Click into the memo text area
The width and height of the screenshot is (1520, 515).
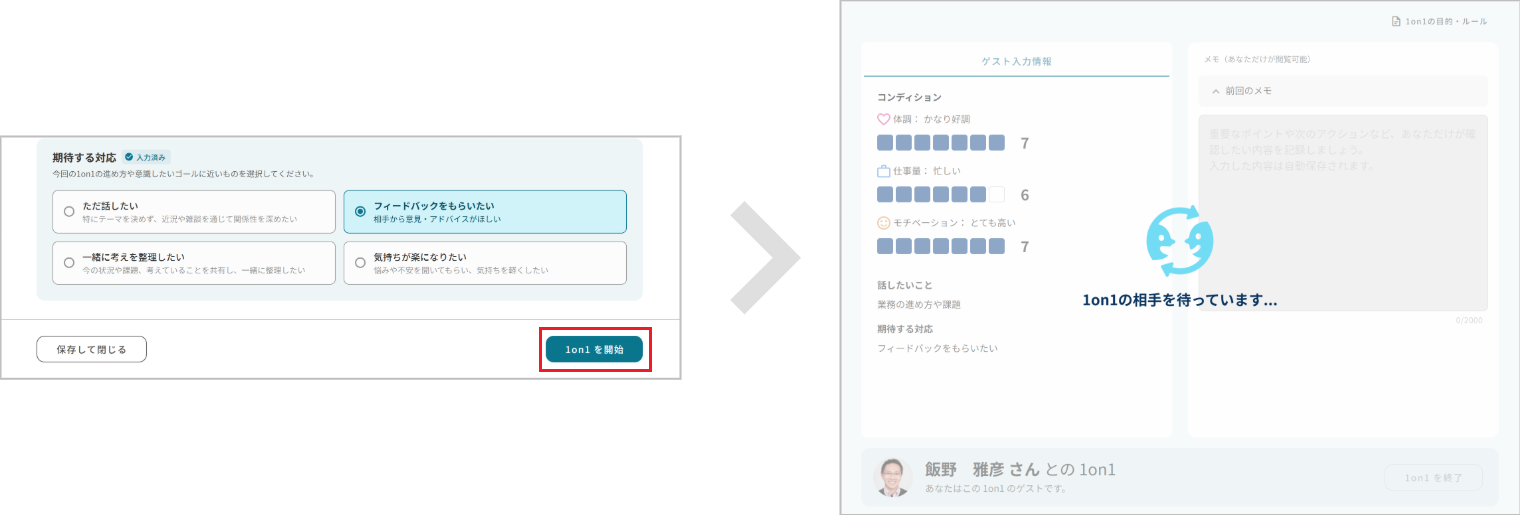(1343, 212)
